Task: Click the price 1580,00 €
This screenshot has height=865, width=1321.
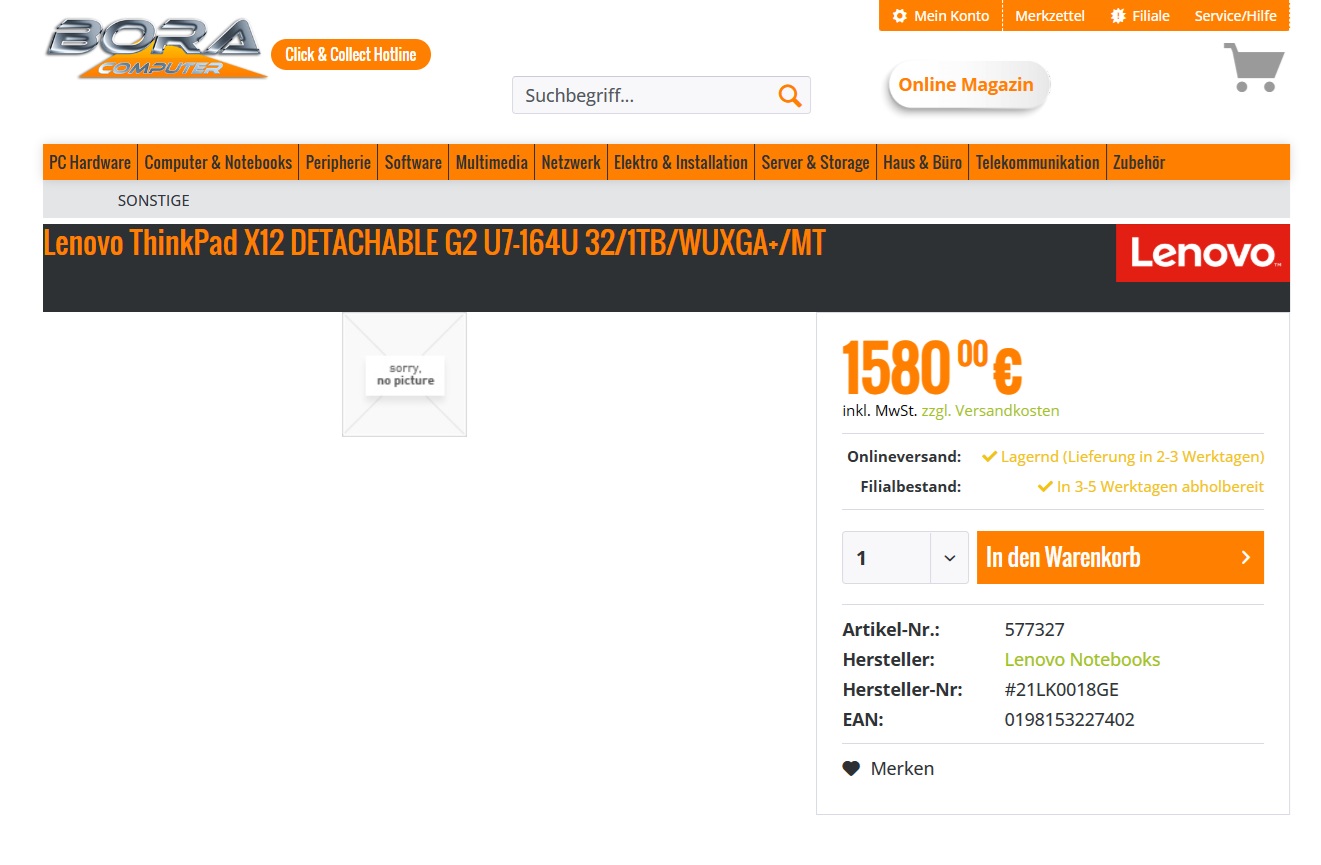Action: pos(932,368)
